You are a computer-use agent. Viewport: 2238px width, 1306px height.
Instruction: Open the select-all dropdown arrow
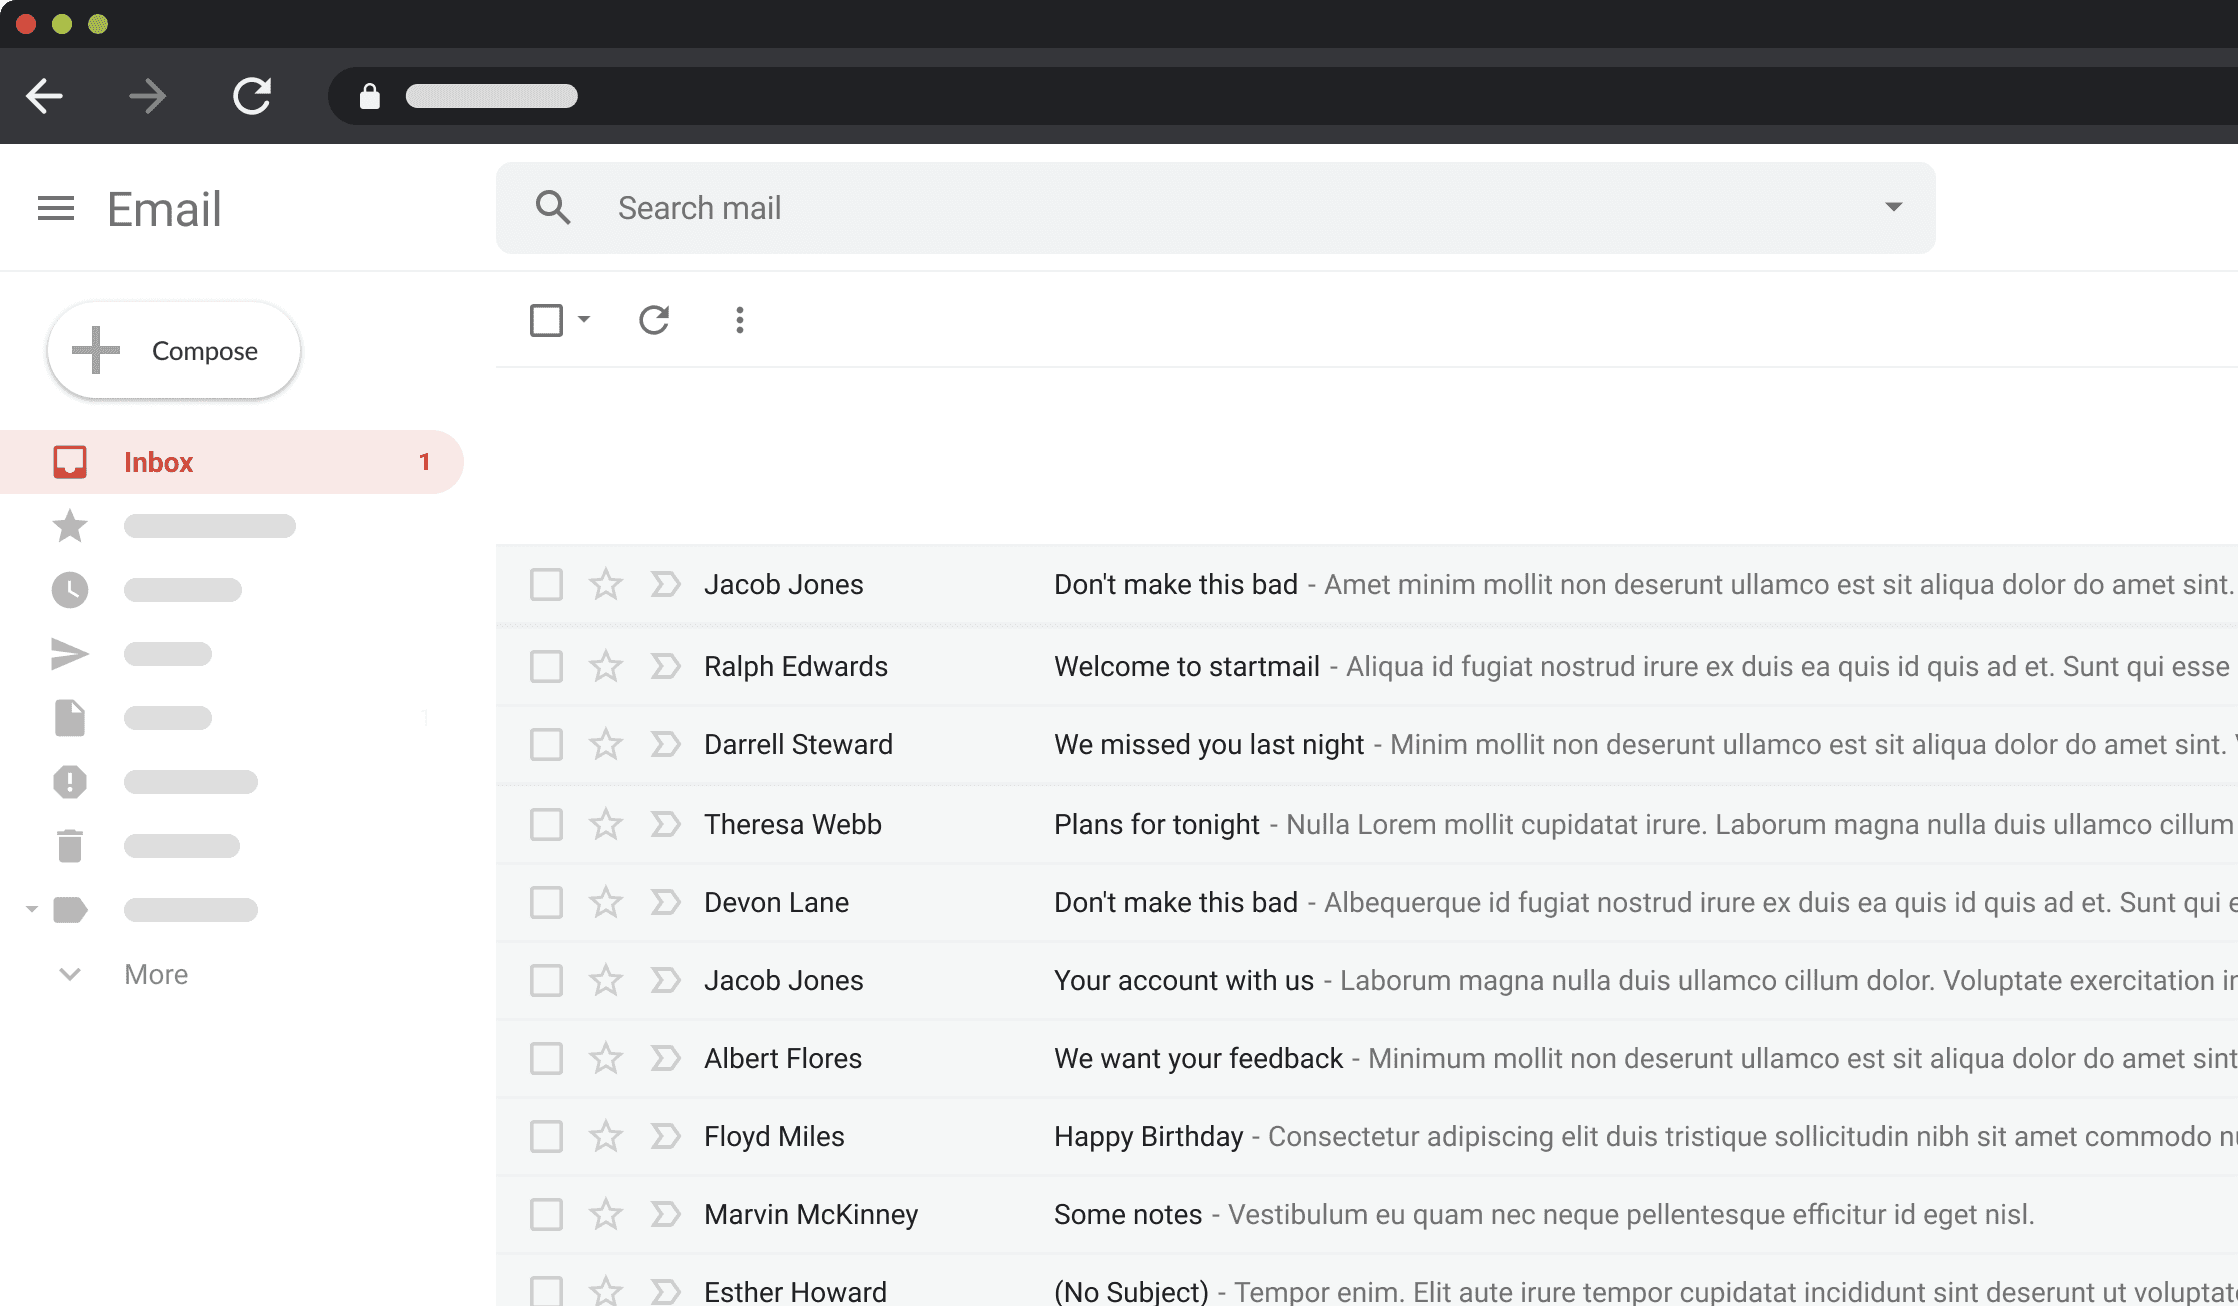pos(584,320)
